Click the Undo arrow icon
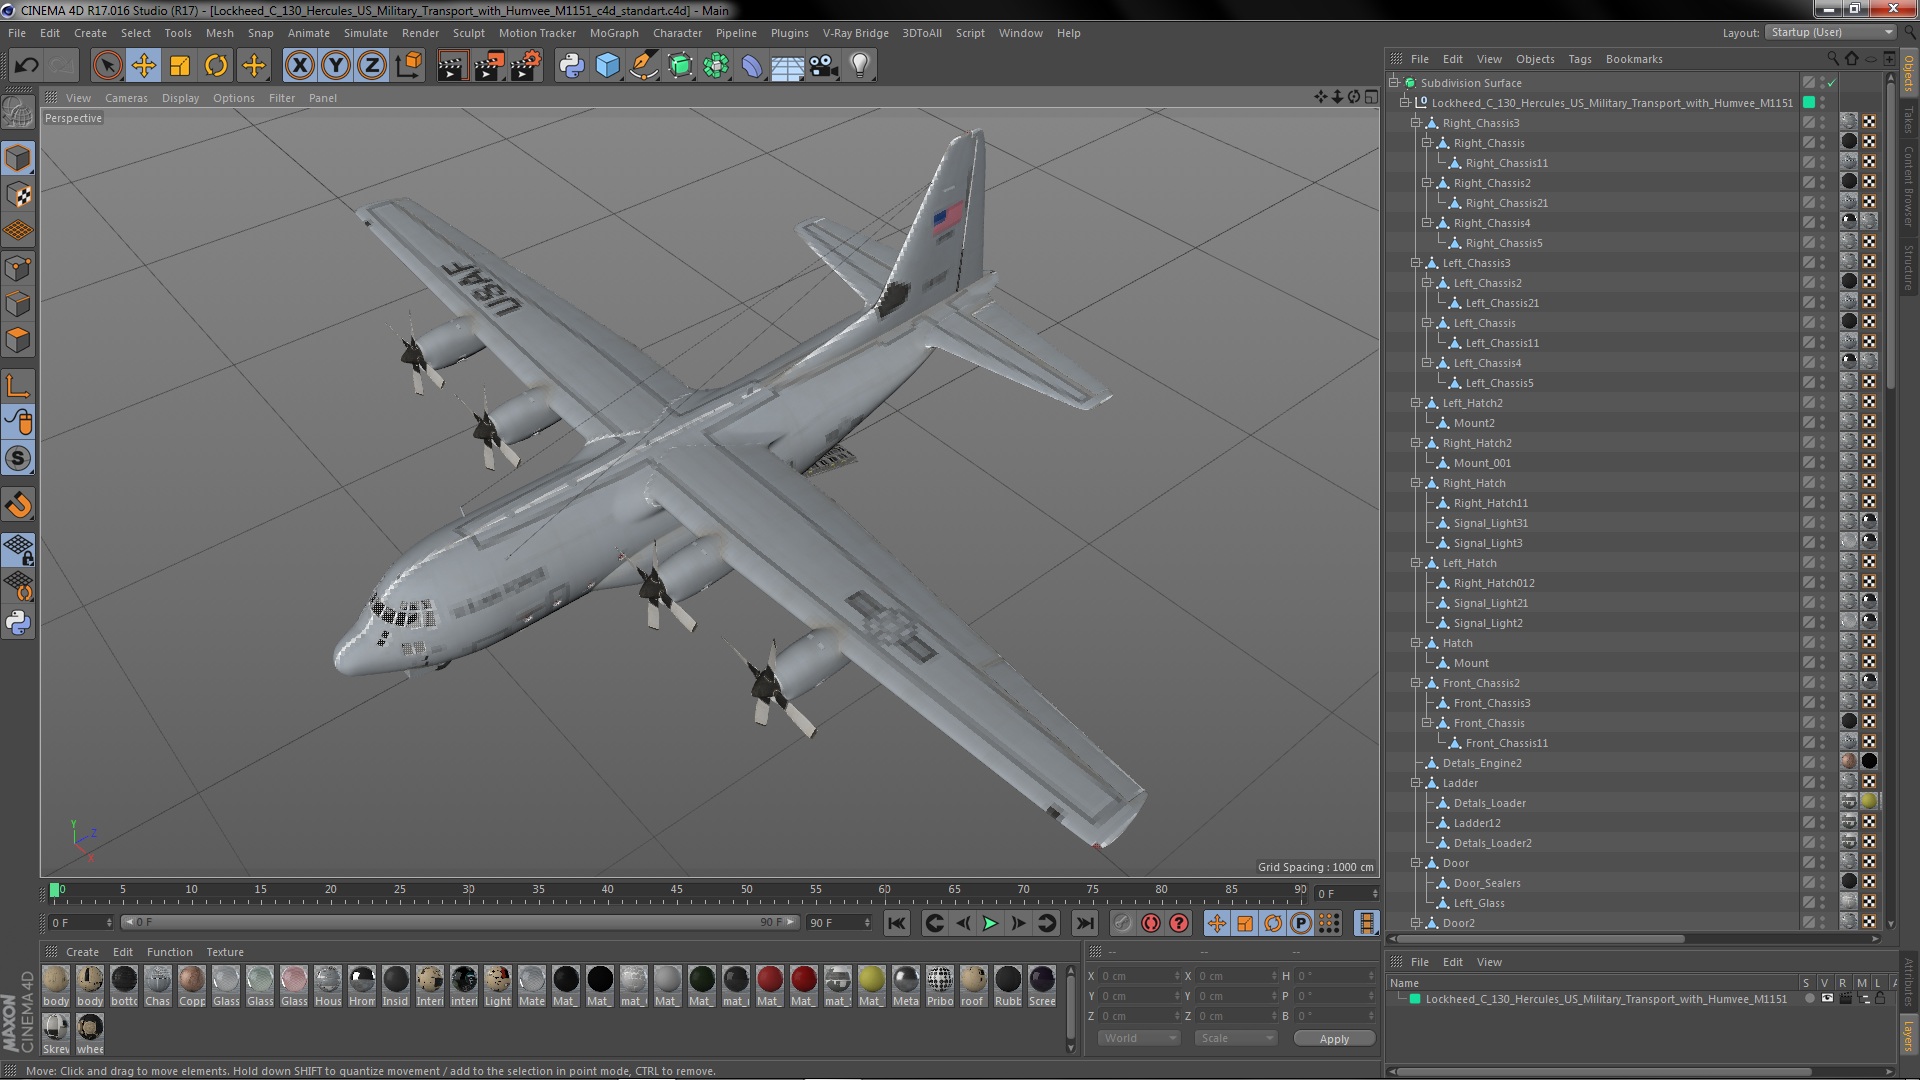 pyautogui.click(x=26, y=66)
